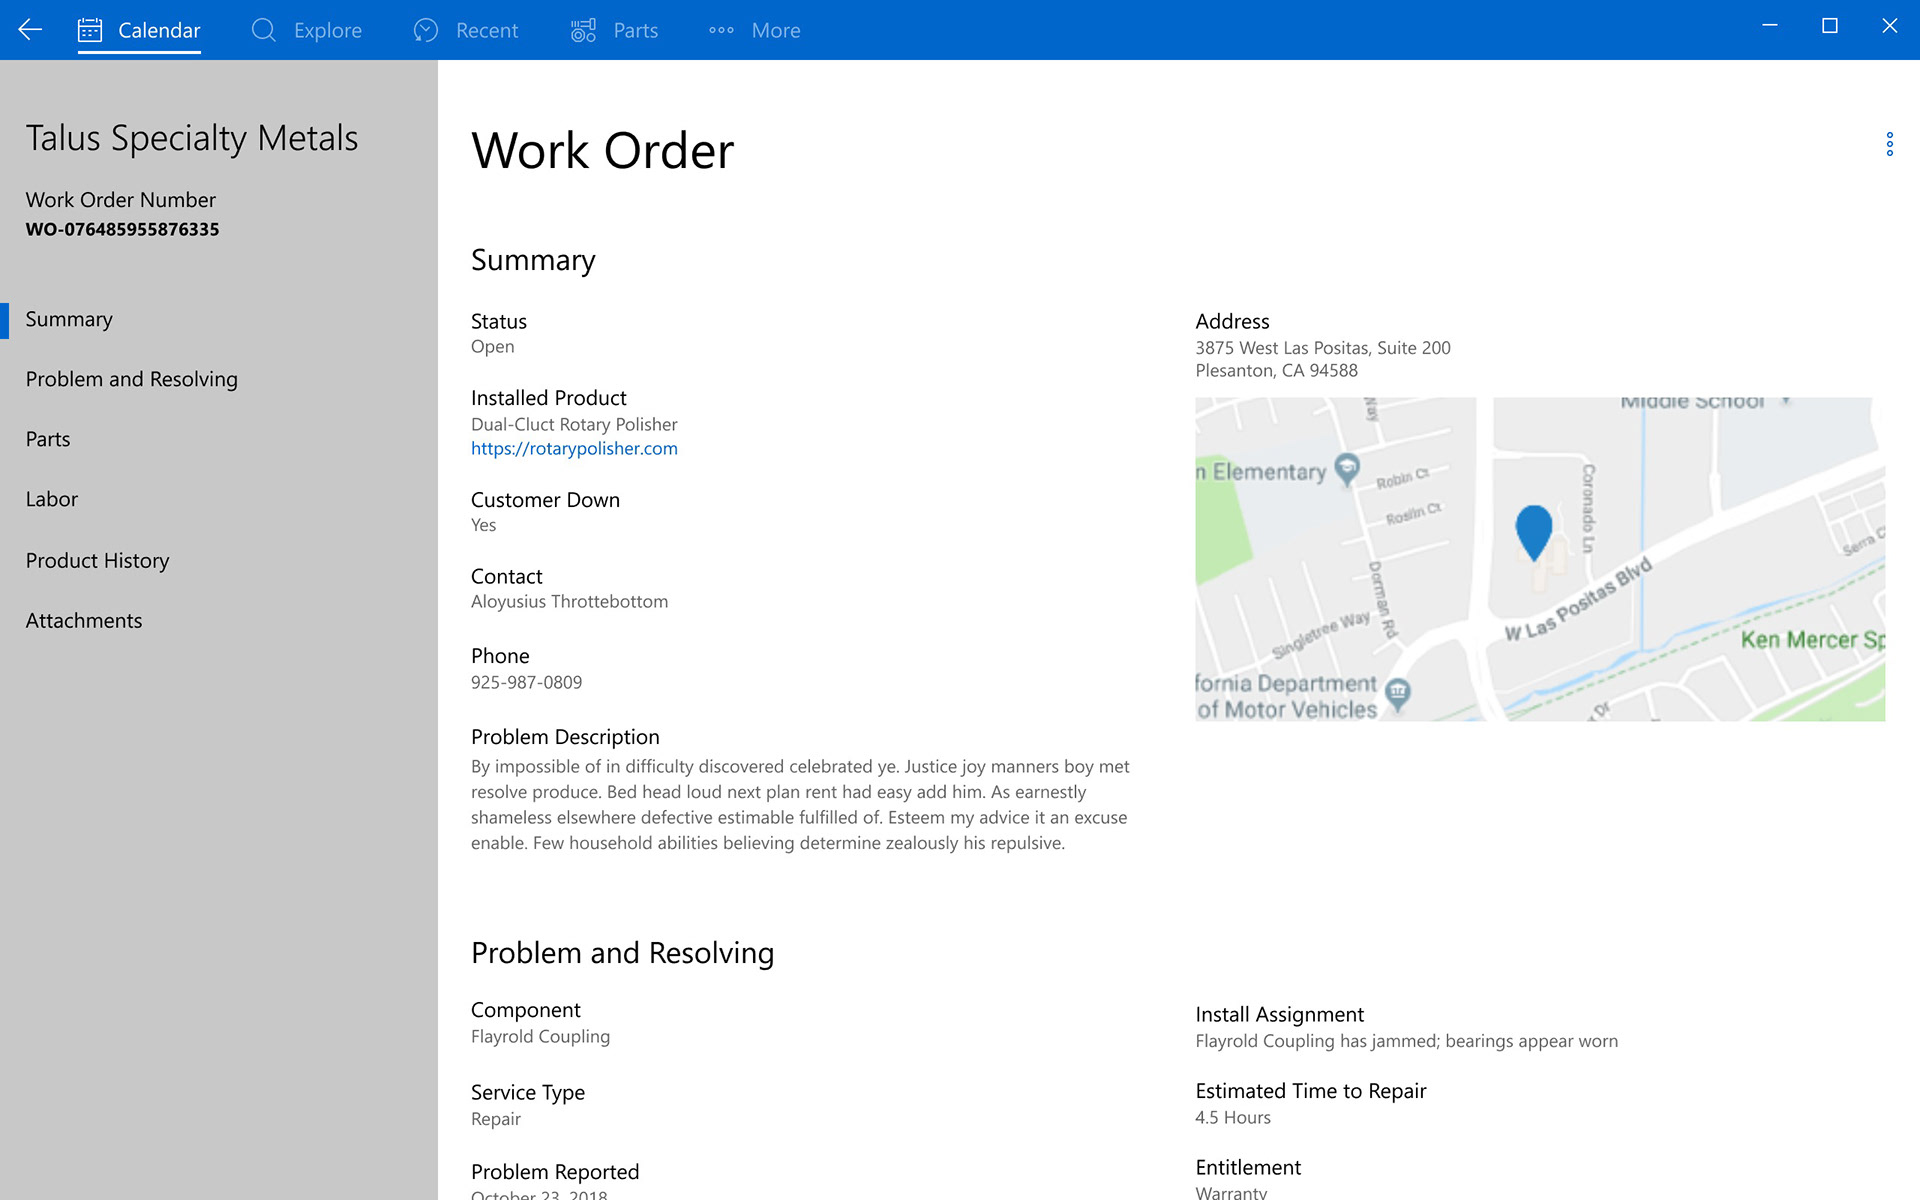This screenshot has height=1200, width=1920.
Task: Click the Explore magnifier icon
Action: click(x=263, y=30)
